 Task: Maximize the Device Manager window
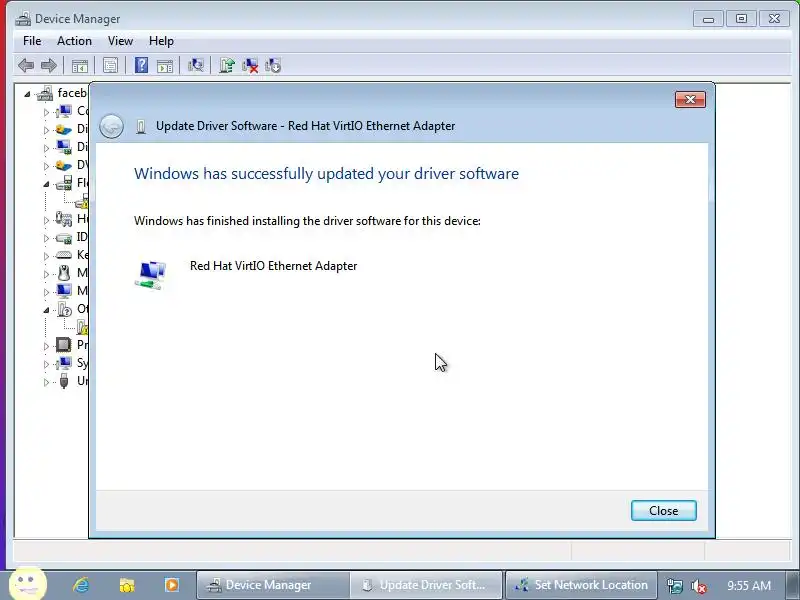tap(741, 19)
